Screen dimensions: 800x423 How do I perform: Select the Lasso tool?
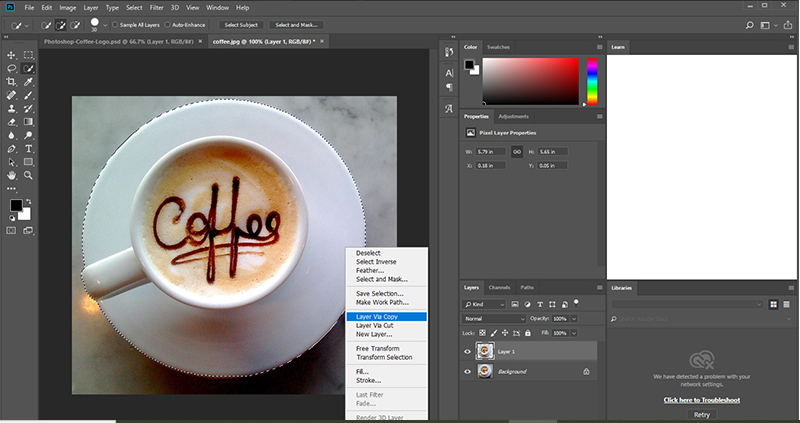(x=11, y=68)
